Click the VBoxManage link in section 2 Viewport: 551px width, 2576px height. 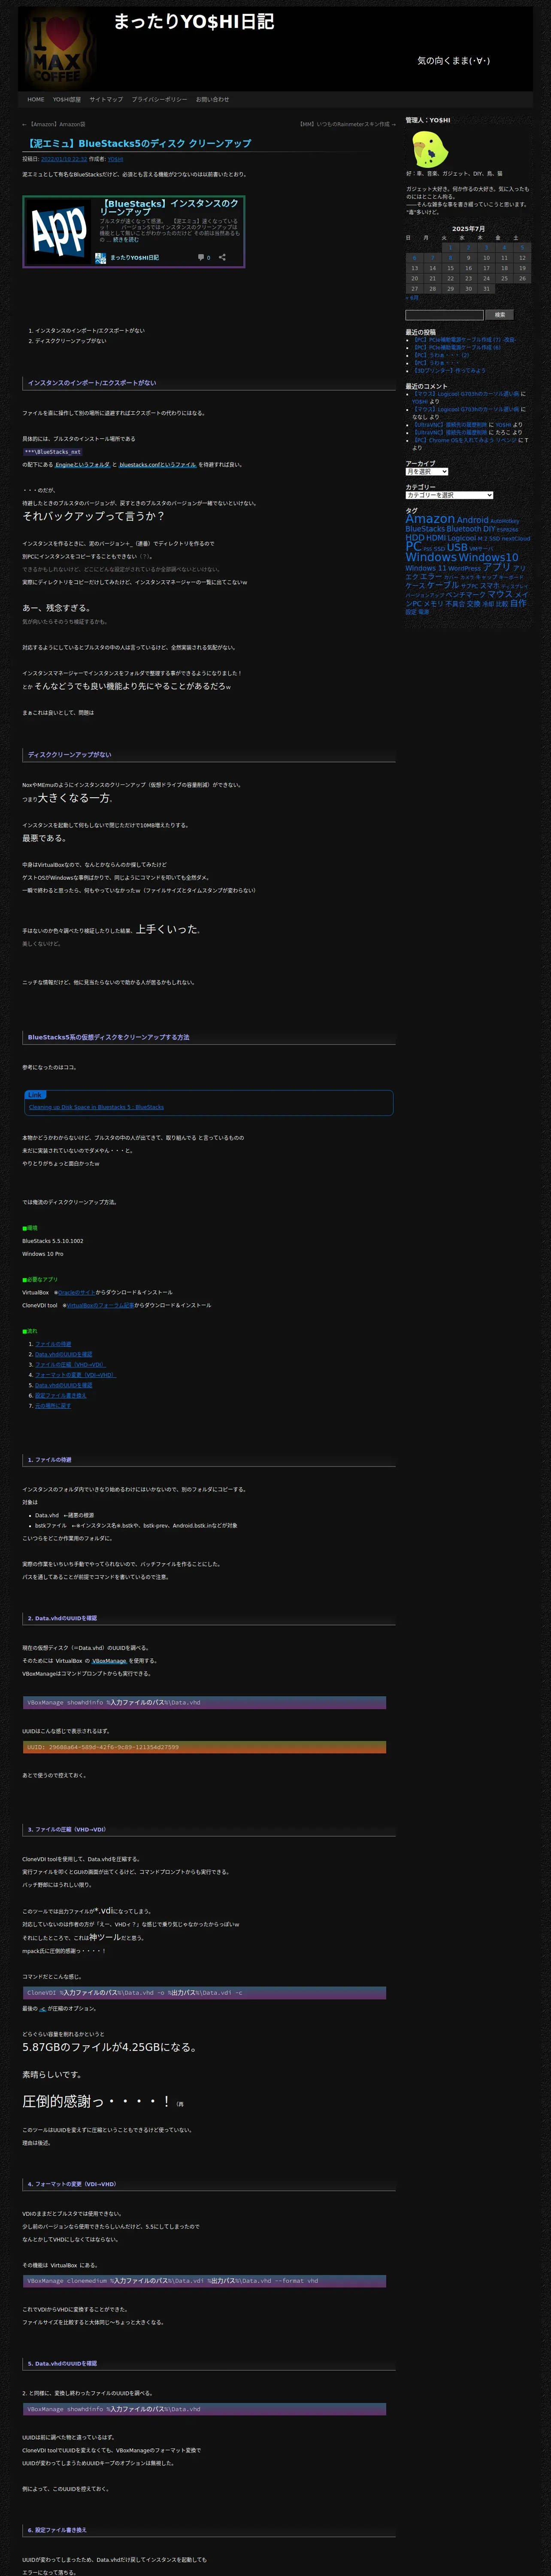coord(109,1661)
